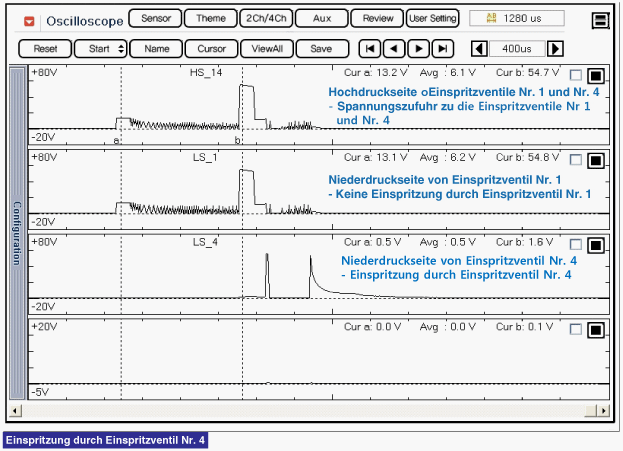Open the red Oscilloscope dropdown menu icon
This screenshot has width=623, height=451.
(x=28, y=20)
